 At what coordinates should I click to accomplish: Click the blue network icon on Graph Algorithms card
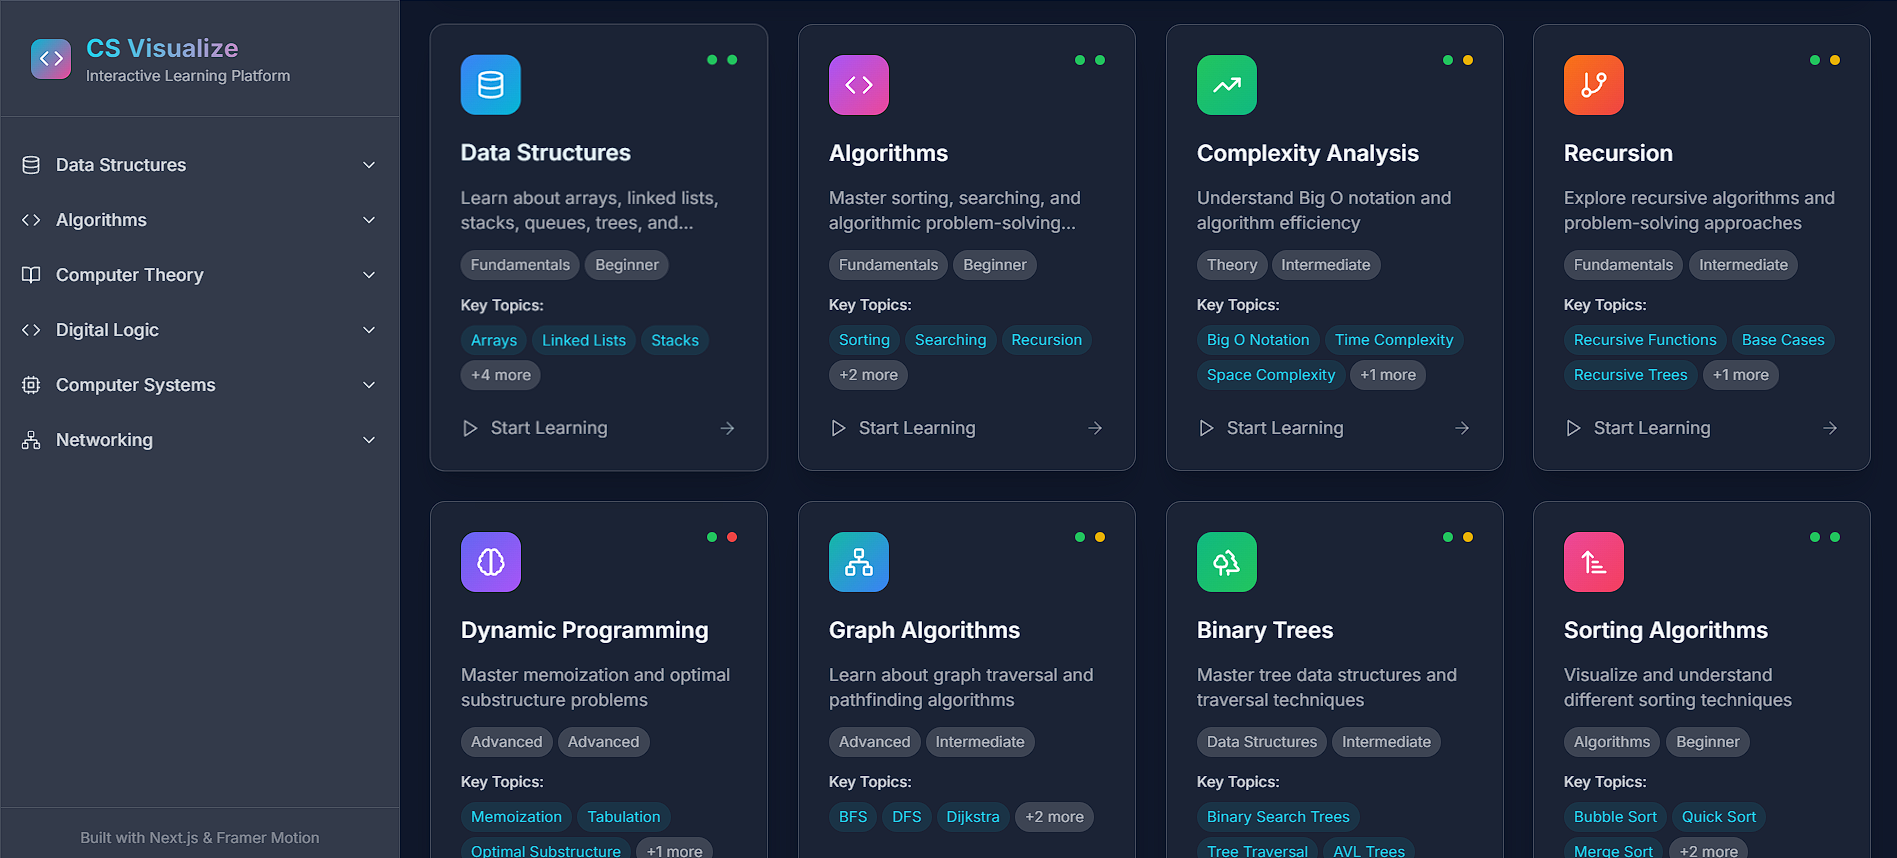pos(858,562)
